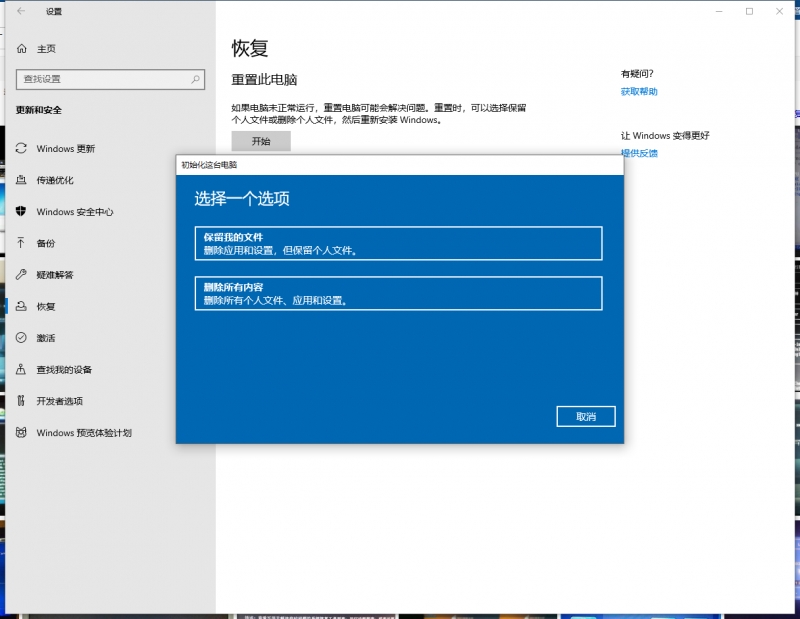
Task: Click the 选择一个选项 dialog heading
Action: (x=242, y=198)
